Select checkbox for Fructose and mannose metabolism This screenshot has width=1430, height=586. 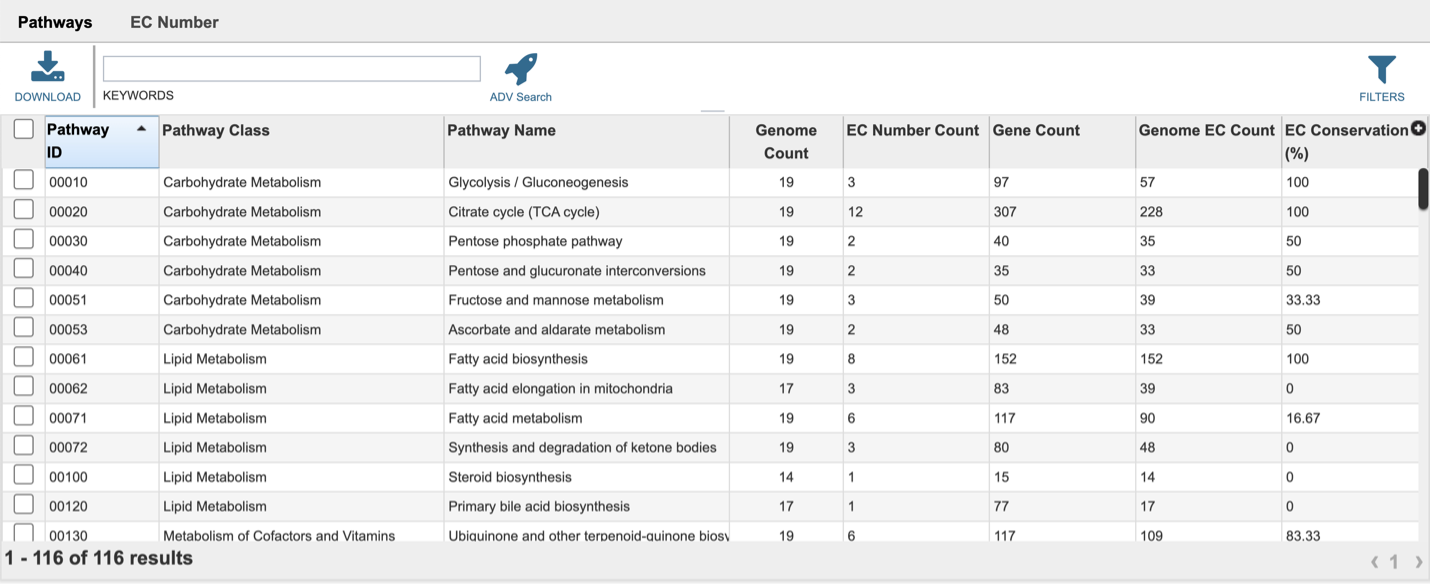pyautogui.click(x=24, y=298)
